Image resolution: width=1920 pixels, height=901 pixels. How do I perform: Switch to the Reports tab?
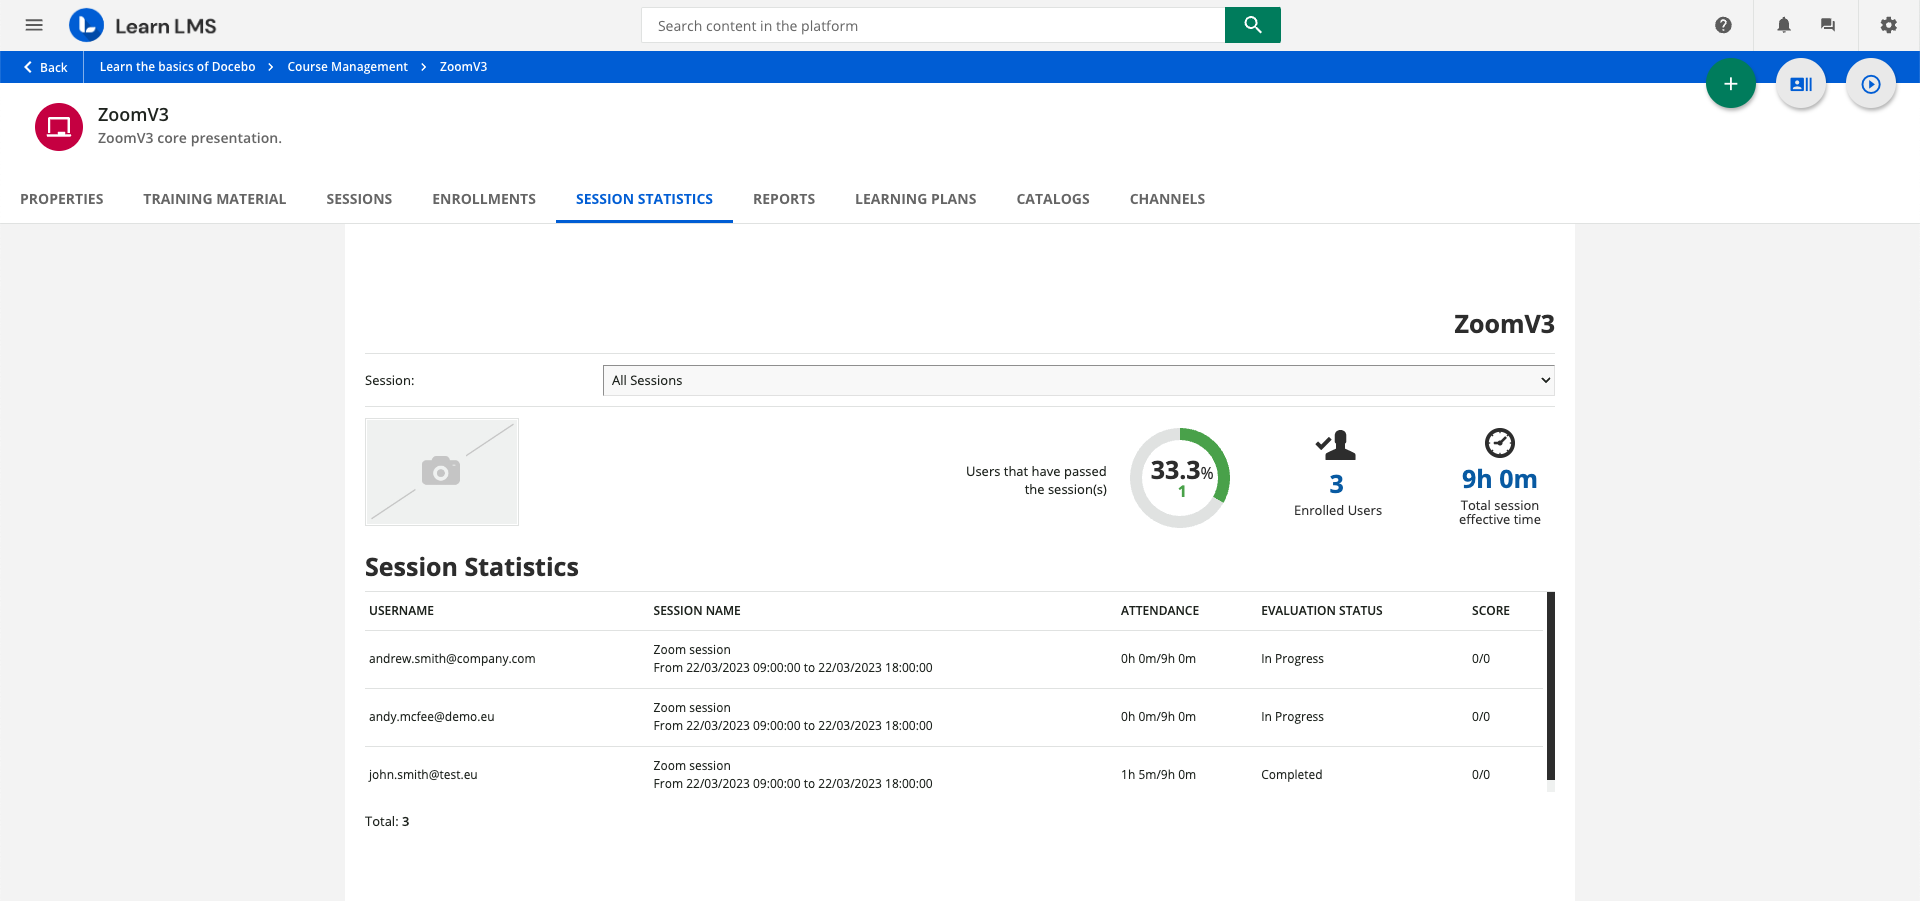(784, 199)
